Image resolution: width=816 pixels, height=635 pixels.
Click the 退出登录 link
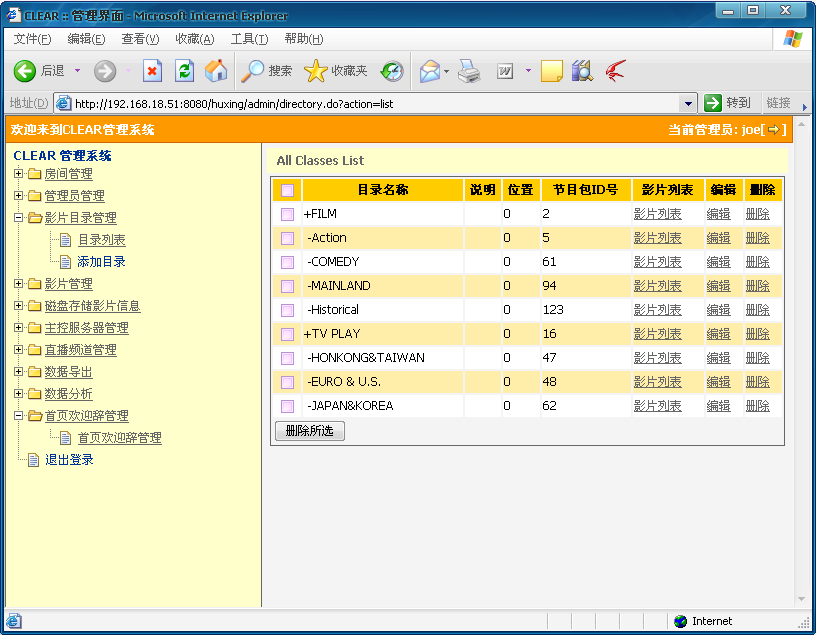coord(69,460)
